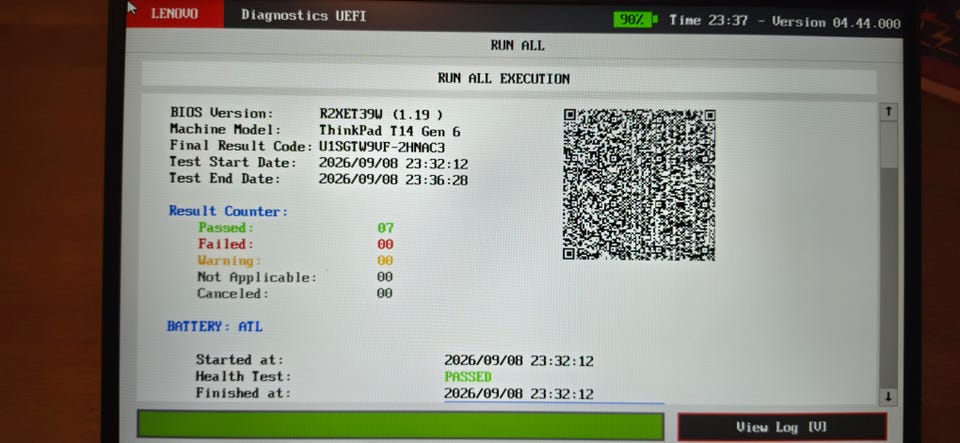Click the green test progress bar
This screenshot has width=960, height=443.
click(x=400, y=425)
